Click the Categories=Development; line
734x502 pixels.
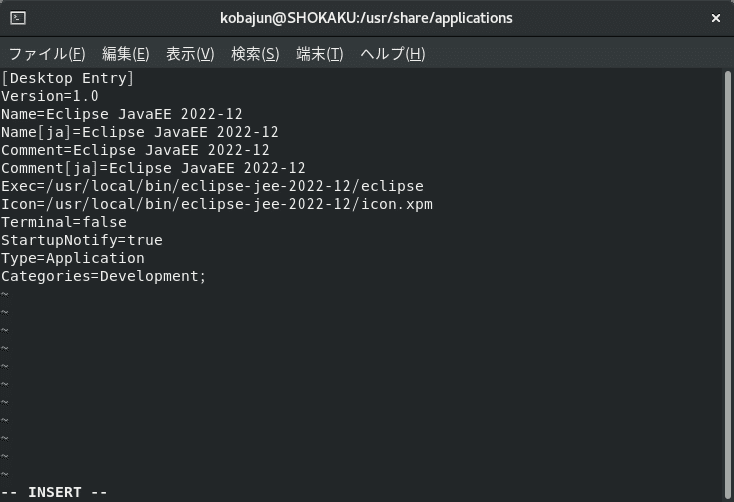click(103, 276)
